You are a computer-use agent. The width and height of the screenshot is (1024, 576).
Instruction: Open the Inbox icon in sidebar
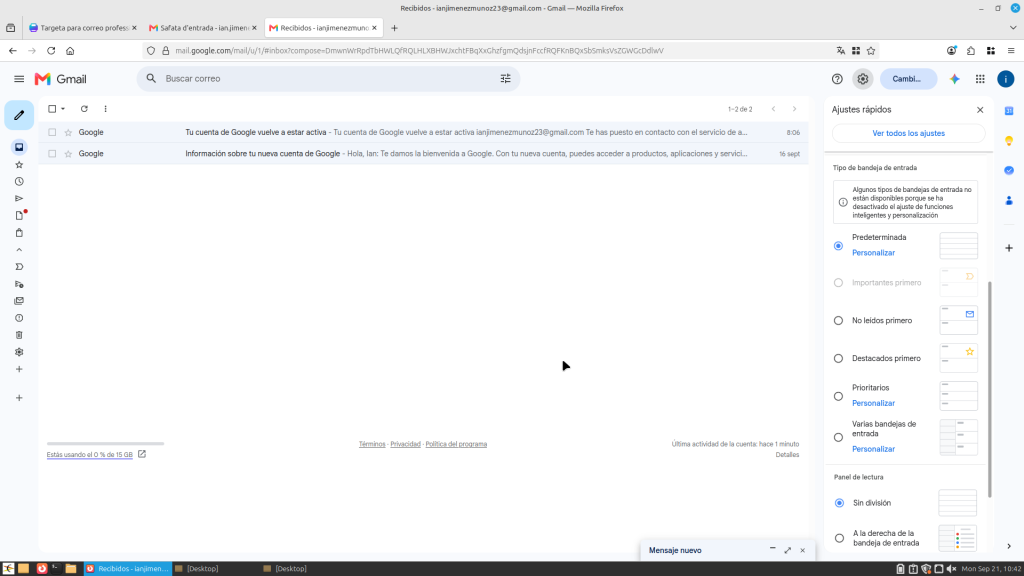pyautogui.click(x=19, y=148)
